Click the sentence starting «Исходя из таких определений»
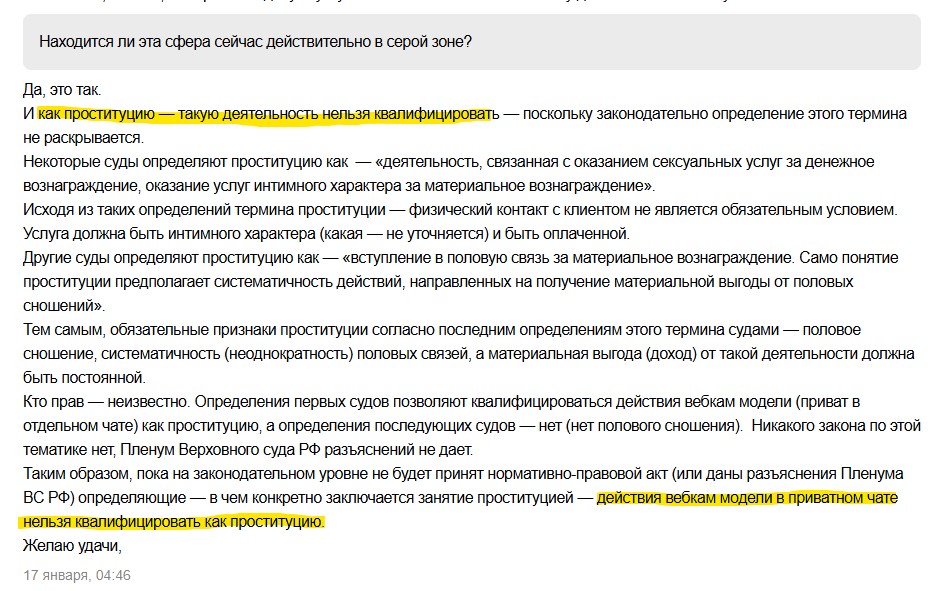The width and height of the screenshot is (933, 591). 460,209
